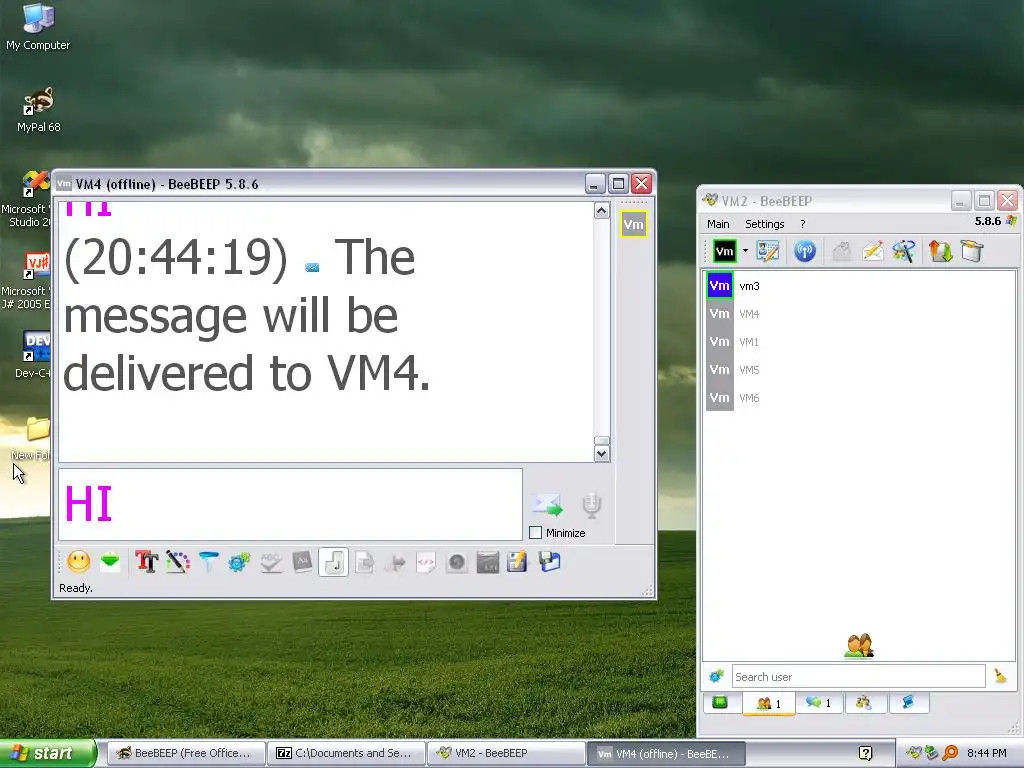The height and width of the screenshot is (768, 1024).
Task: Select user VM4 in the list
Action: (x=859, y=314)
